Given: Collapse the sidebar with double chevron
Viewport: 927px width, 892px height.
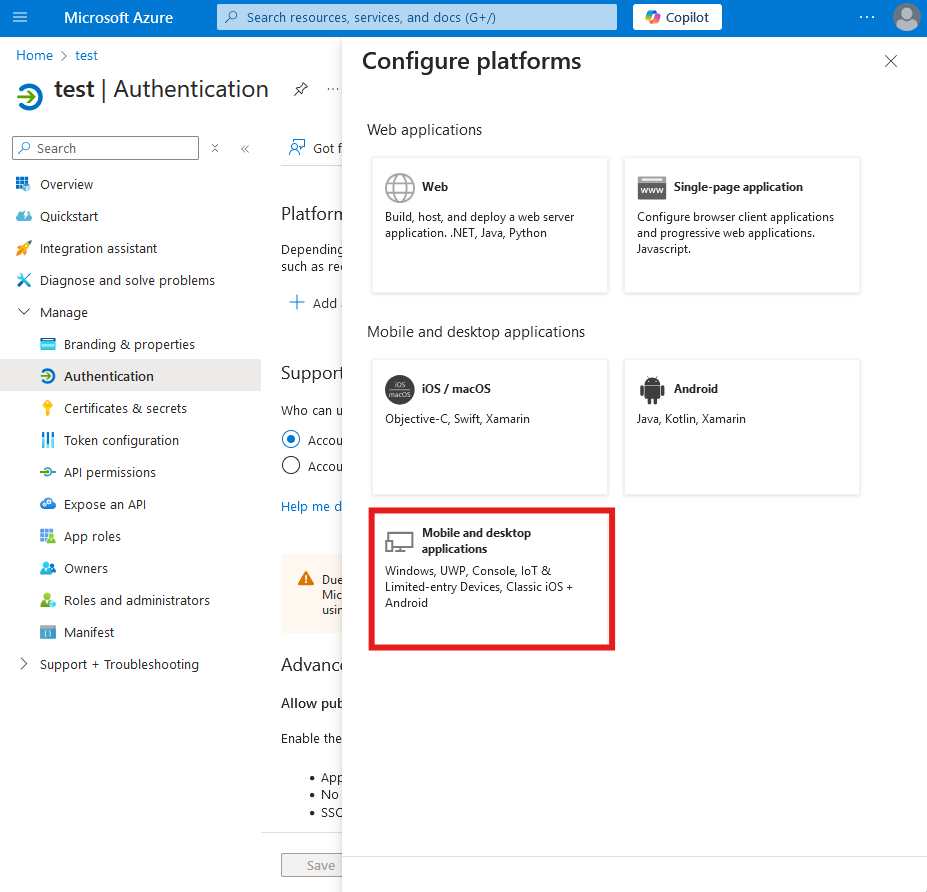Looking at the screenshot, I should point(245,148).
